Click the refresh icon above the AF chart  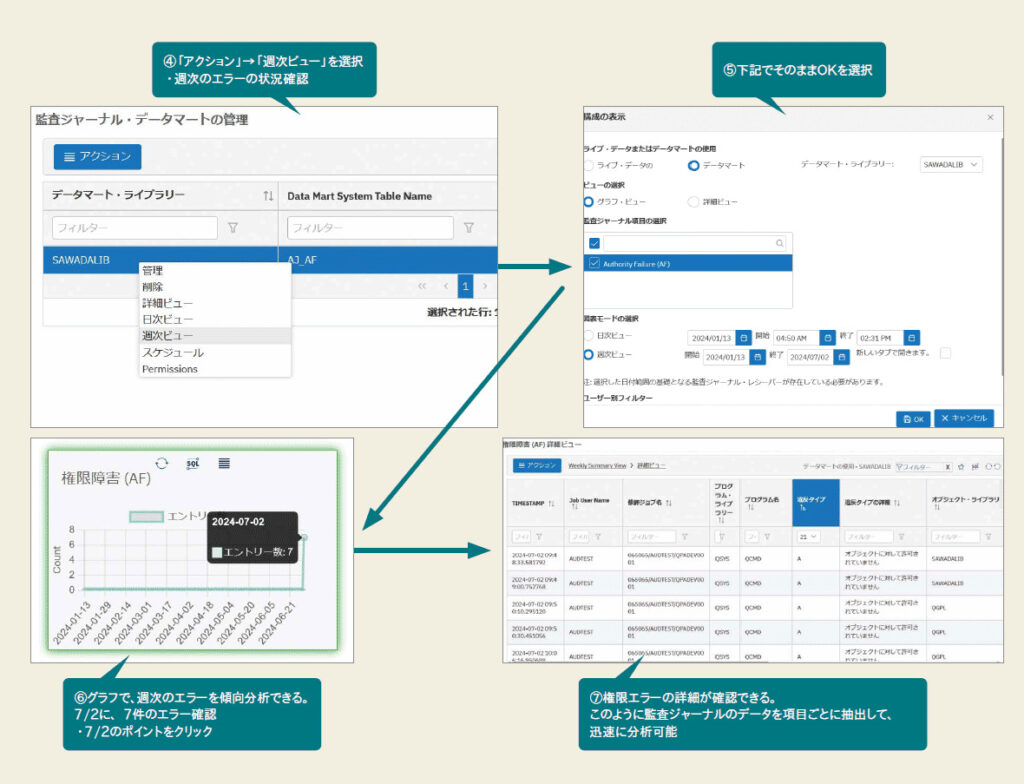(x=162, y=463)
